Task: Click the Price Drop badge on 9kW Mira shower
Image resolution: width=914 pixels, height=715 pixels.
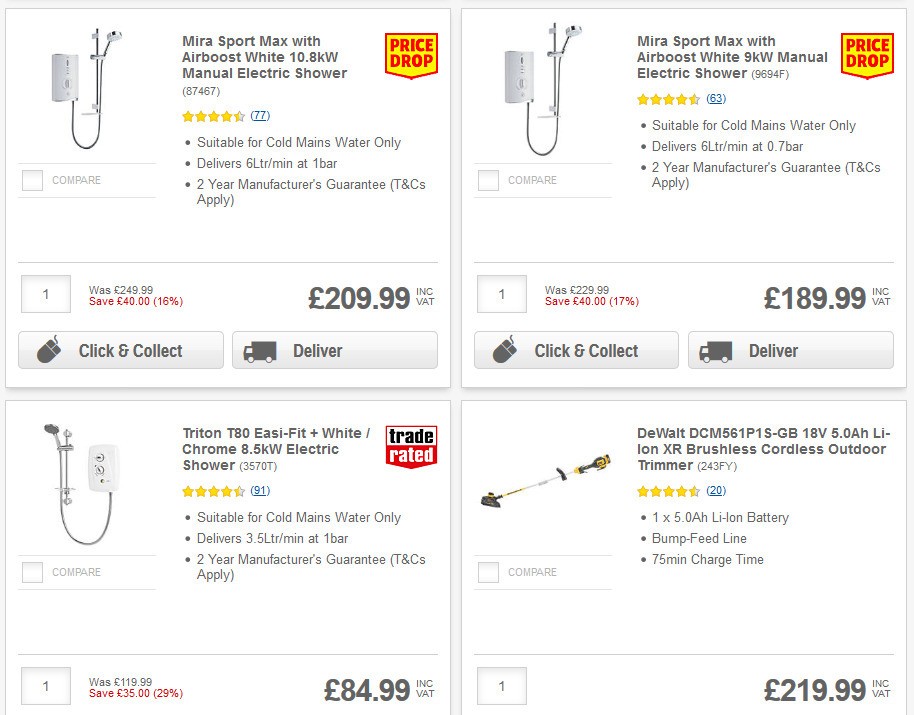Action: point(866,57)
